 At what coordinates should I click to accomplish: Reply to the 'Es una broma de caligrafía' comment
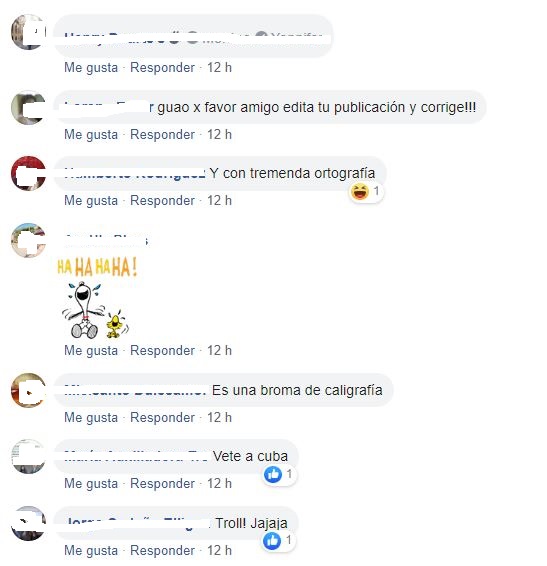point(162,418)
